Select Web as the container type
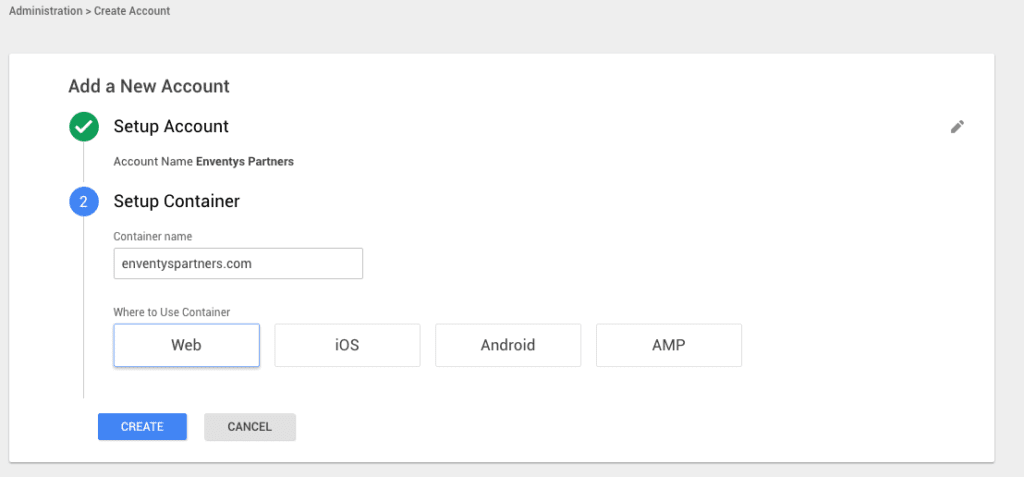 tap(186, 345)
